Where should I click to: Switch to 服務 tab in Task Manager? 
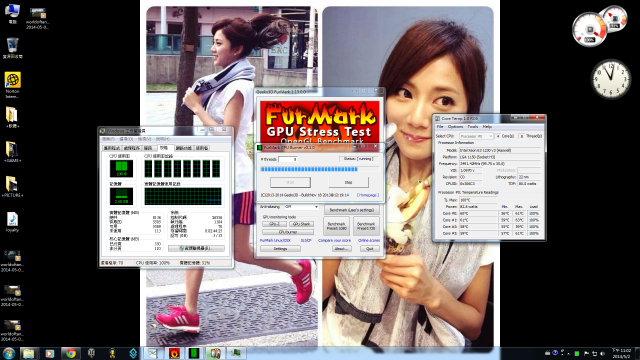point(149,148)
